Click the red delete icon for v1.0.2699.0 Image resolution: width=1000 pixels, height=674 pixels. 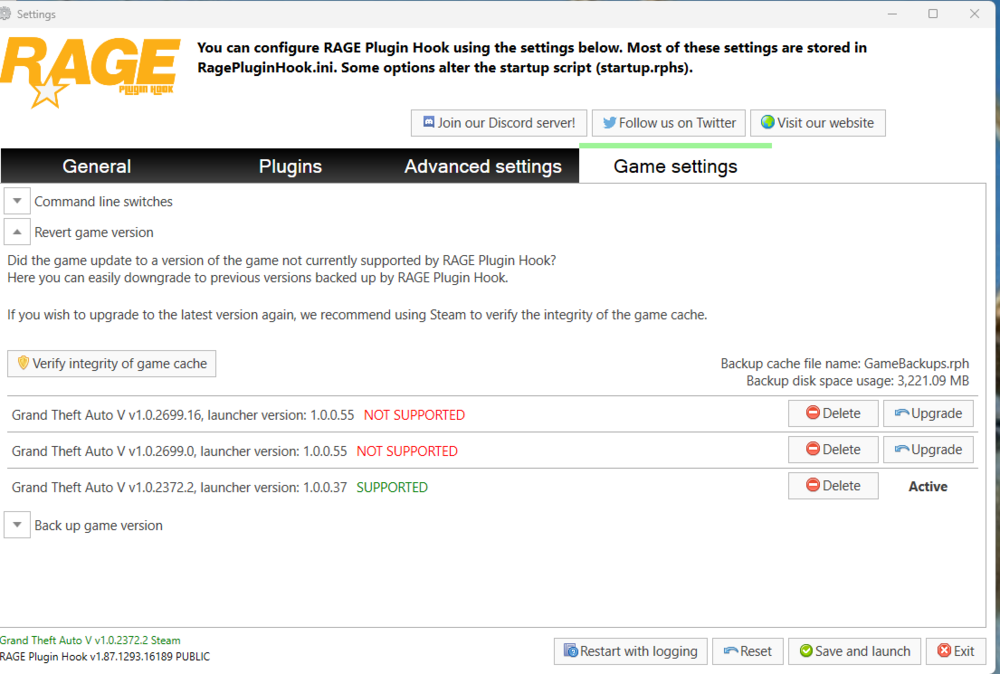click(x=812, y=449)
